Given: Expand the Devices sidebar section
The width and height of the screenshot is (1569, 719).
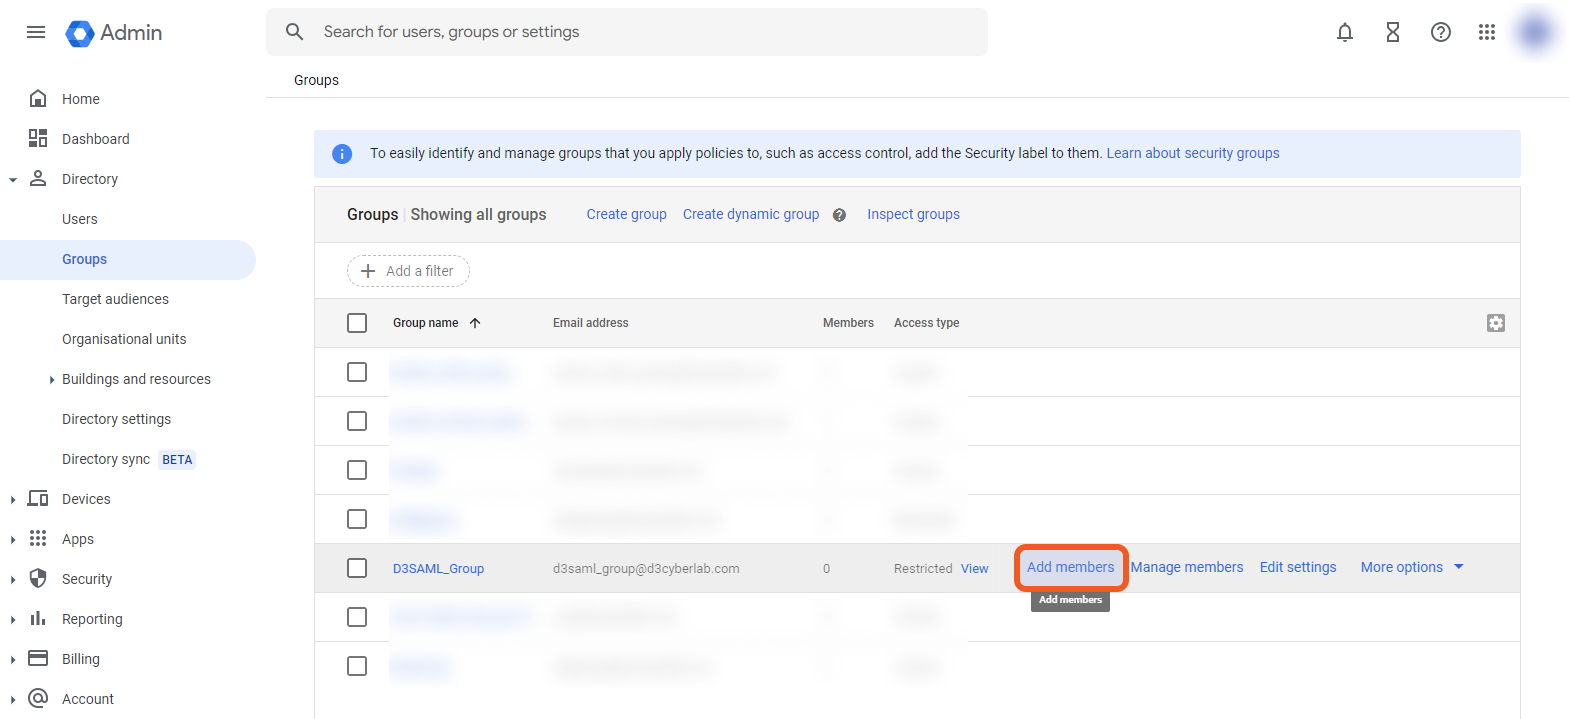Looking at the screenshot, I should click(x=12, y=499).
